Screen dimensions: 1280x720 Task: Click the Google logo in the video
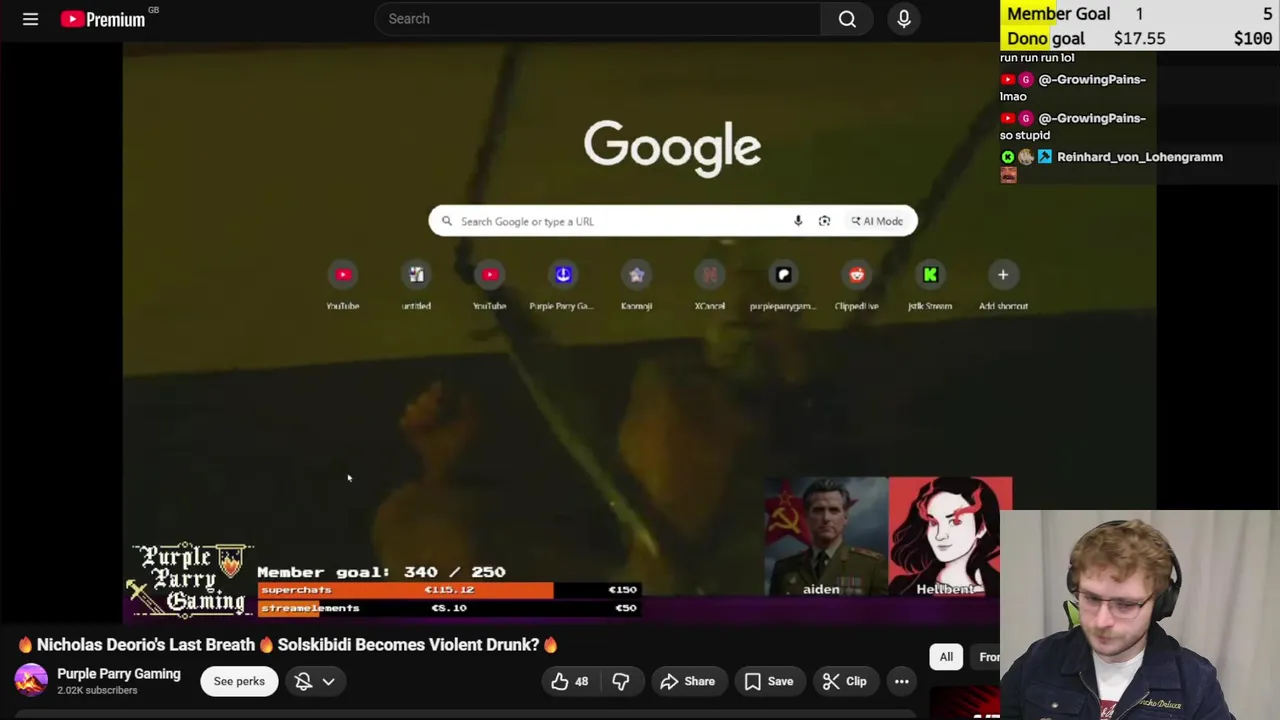pos(672,148)
